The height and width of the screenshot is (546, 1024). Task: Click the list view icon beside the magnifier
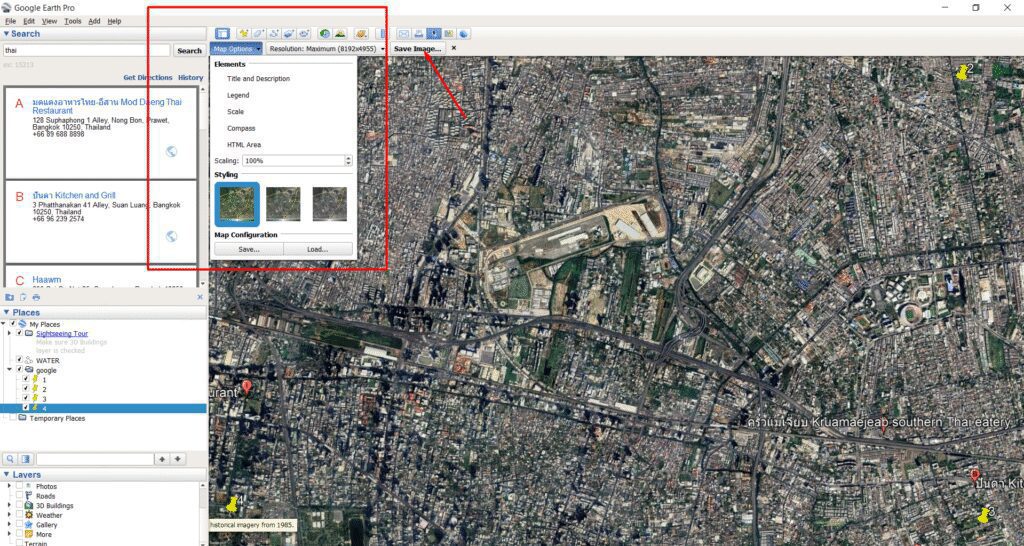pyautogui.click(x=26, y=459)
